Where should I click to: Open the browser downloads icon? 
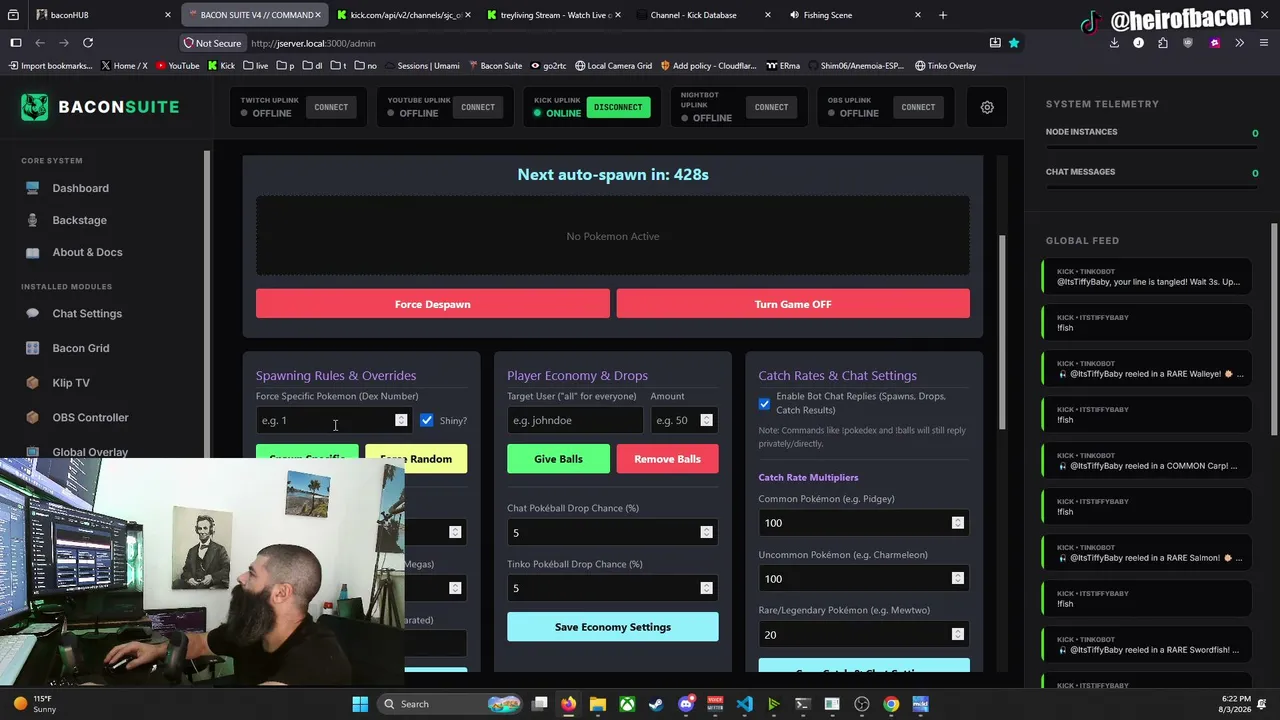click(1114, 43)
